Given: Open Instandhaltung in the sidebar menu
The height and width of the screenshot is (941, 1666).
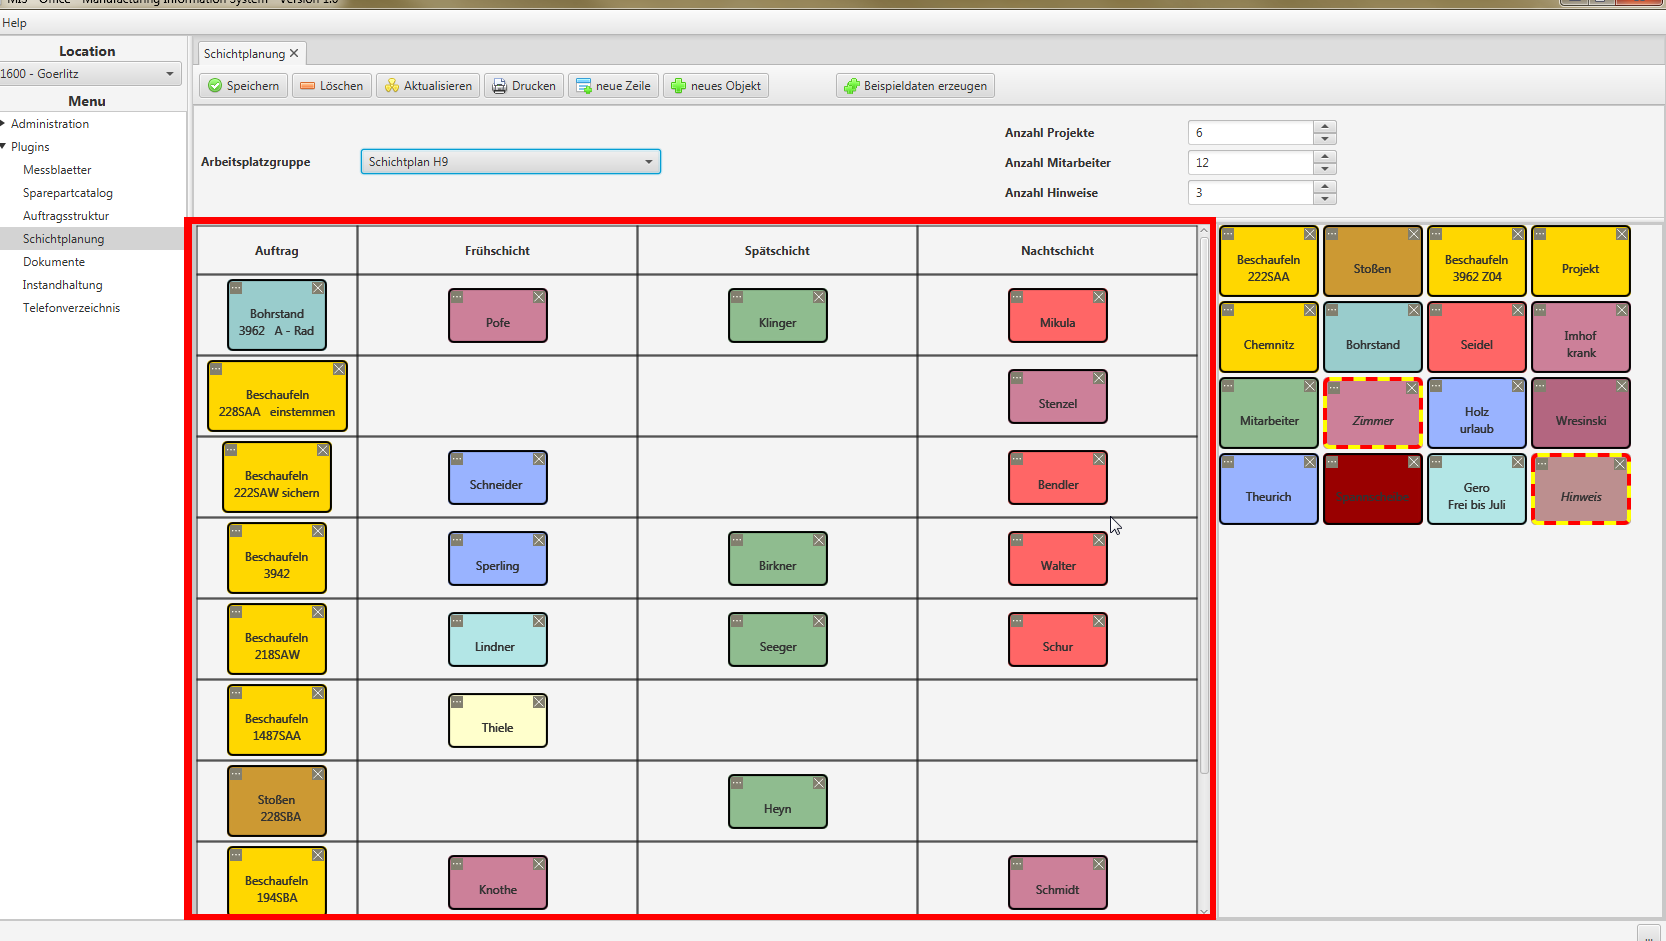Looking at the screenshot, I should pyautogui.click(x=62, y=285).
